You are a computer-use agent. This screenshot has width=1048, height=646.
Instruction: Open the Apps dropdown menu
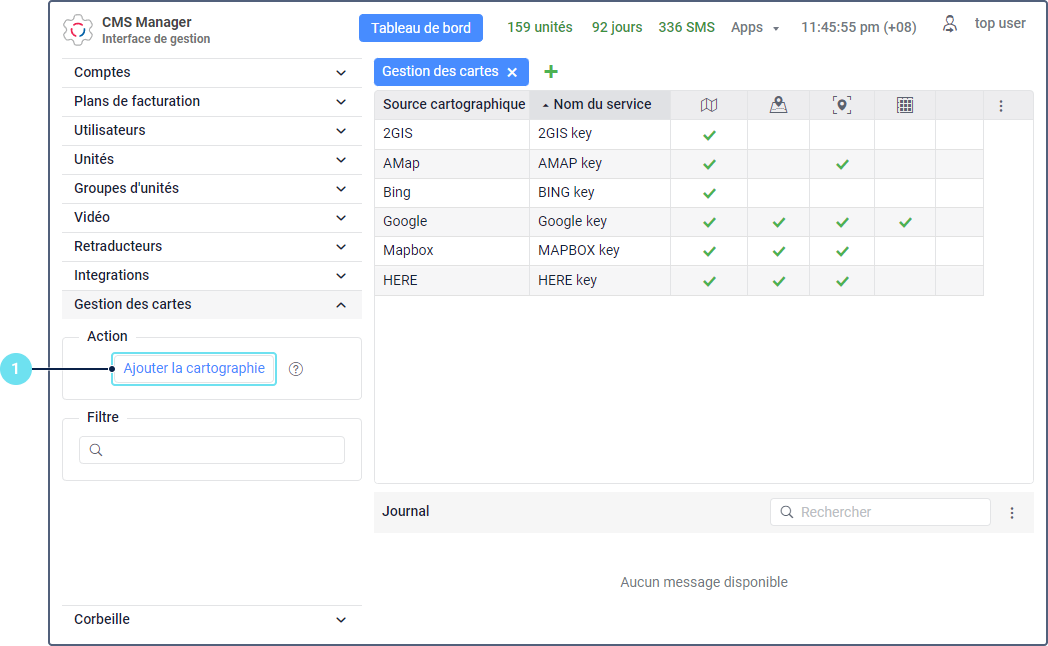coord(755,28)
